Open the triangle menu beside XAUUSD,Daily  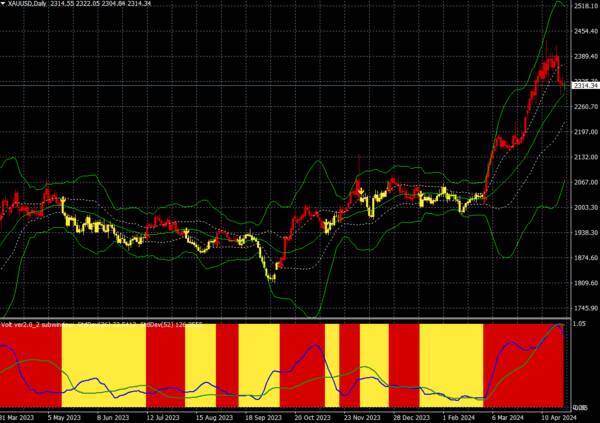pyautogui.click(x=4, y=6)
